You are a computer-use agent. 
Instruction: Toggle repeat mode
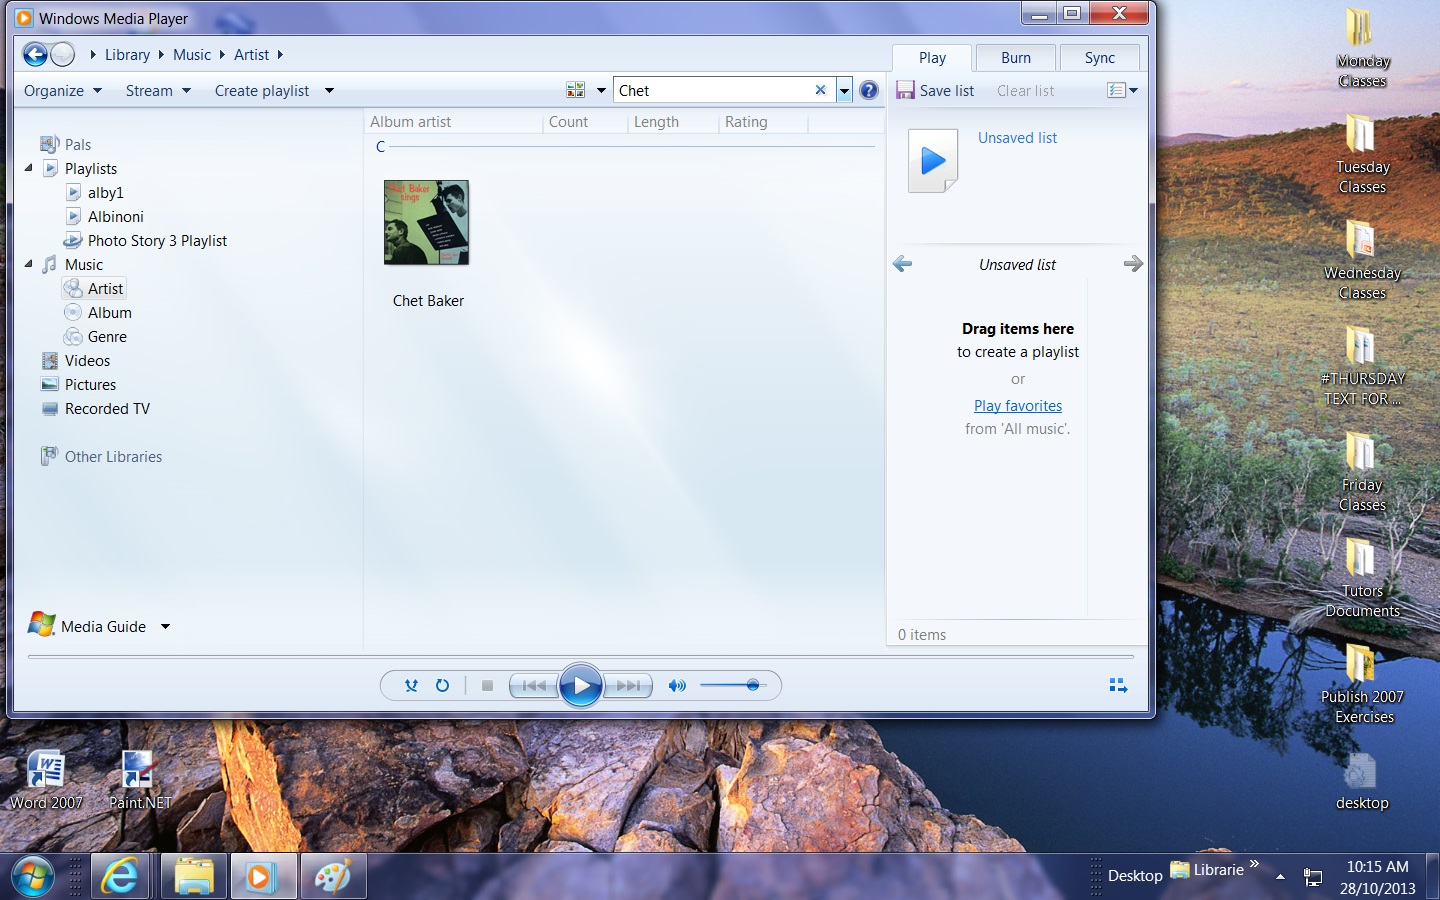tap(442, 686)
